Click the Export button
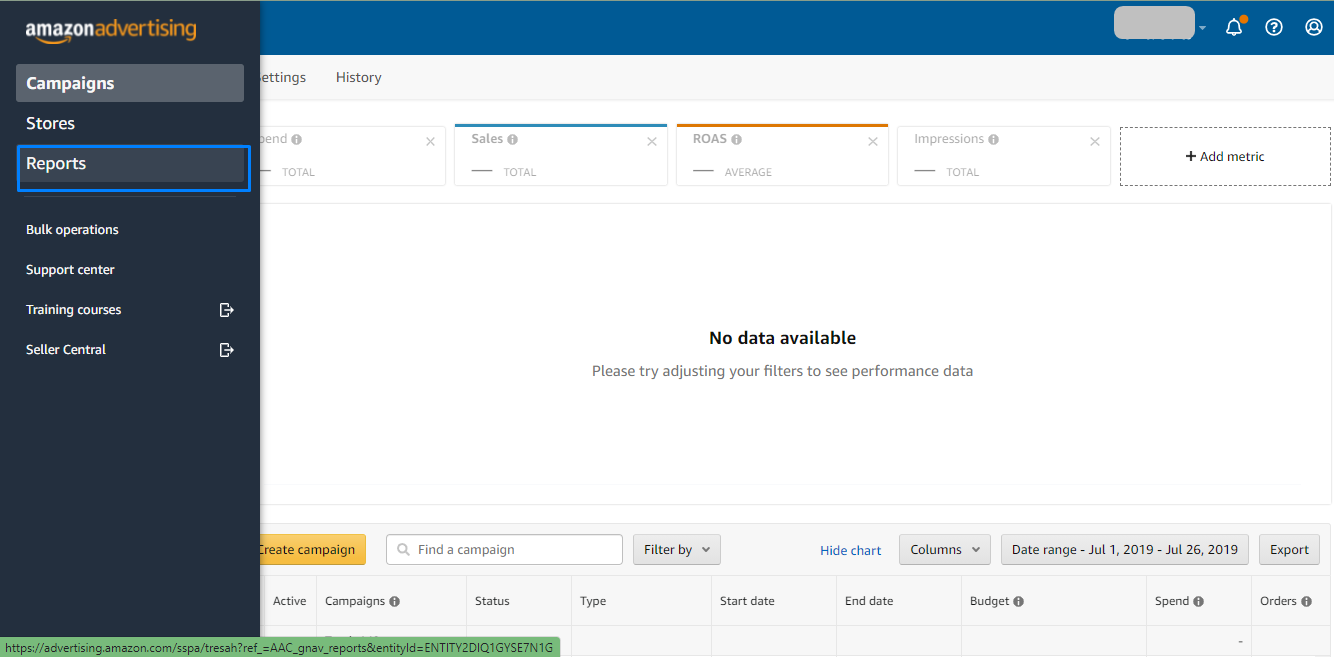Screen dimensions: 1334x657 1289,550
